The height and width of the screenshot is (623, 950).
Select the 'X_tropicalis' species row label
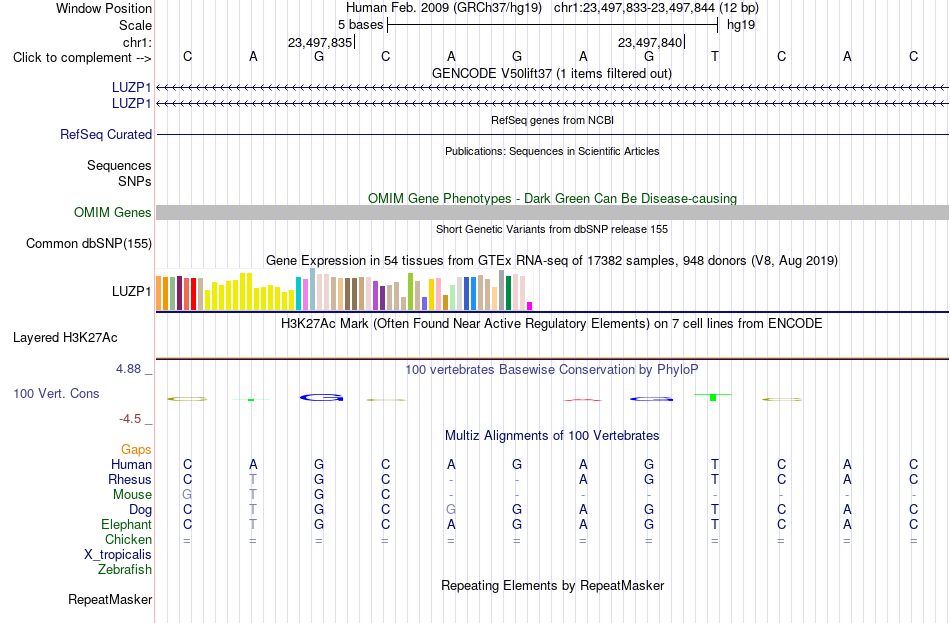click(118, 555)
